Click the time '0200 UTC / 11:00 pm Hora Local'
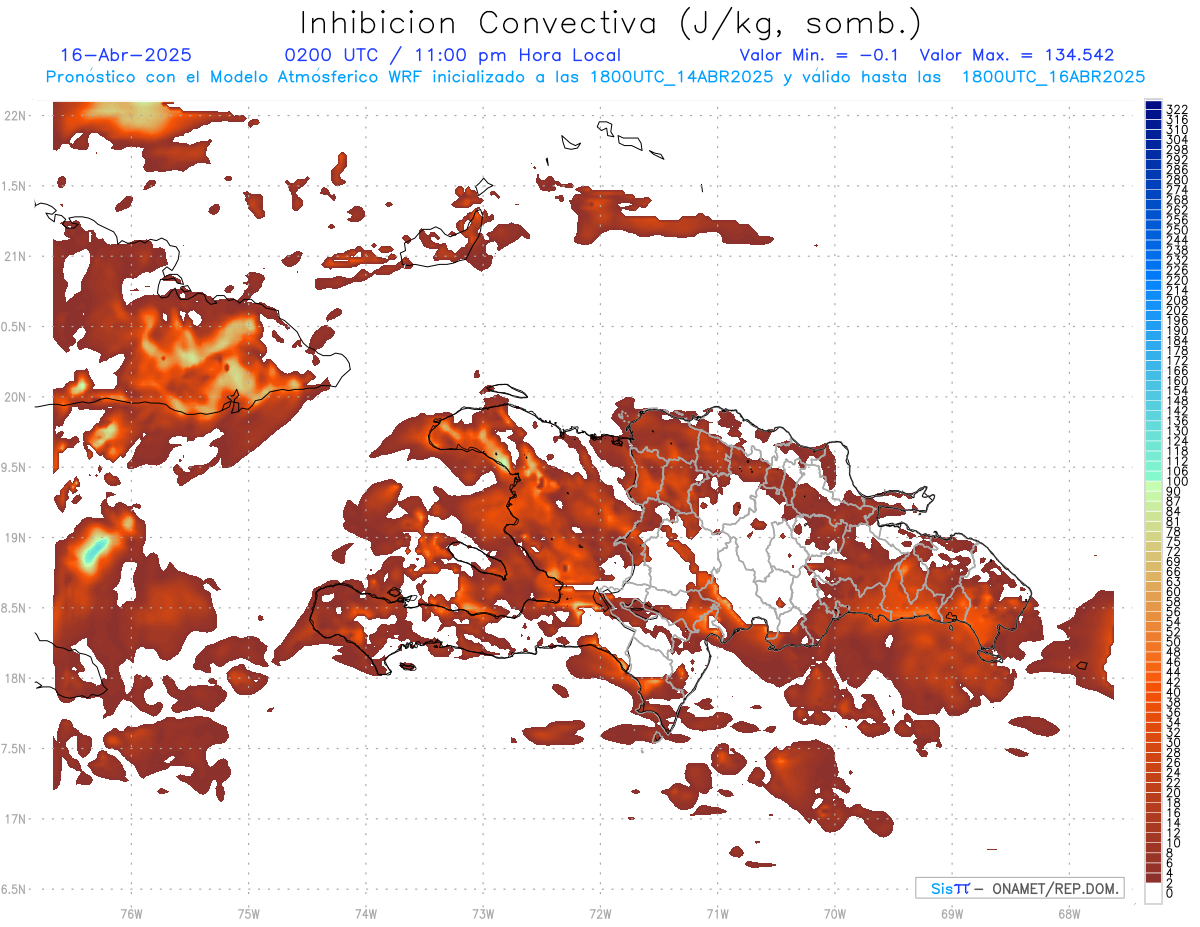1200x927 pixels. pyautogui.click(x=453, y=56)
